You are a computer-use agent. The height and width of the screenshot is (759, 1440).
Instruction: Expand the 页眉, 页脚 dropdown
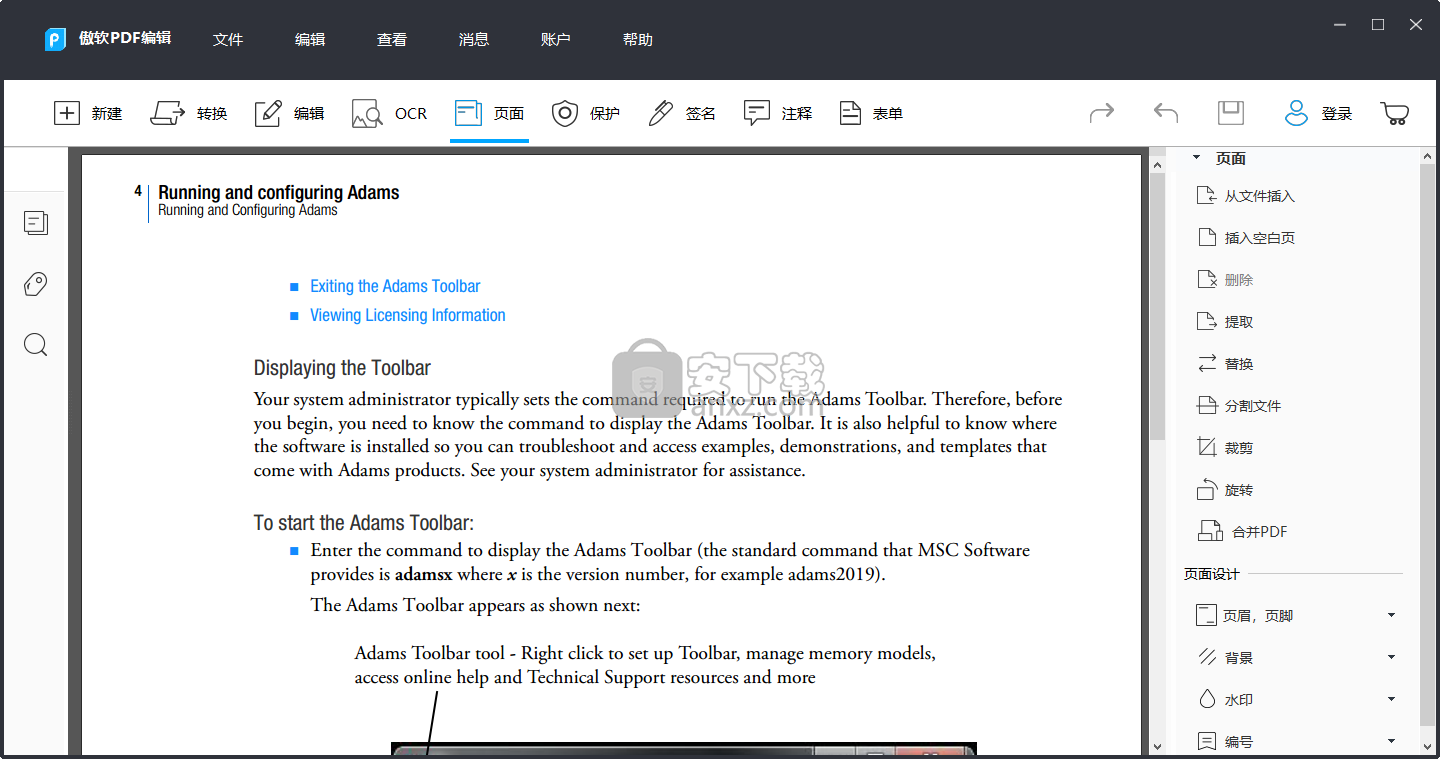1391,616
